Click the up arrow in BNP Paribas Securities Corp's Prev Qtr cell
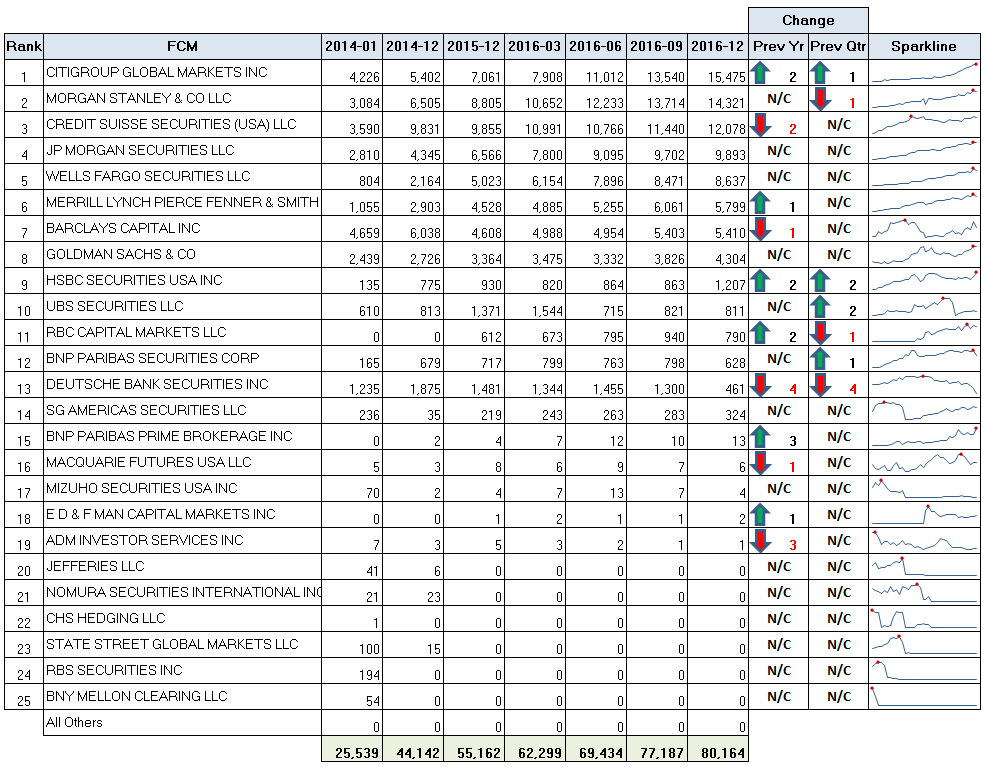This screenshot has height=767, width=983. [x=821, y=359]
